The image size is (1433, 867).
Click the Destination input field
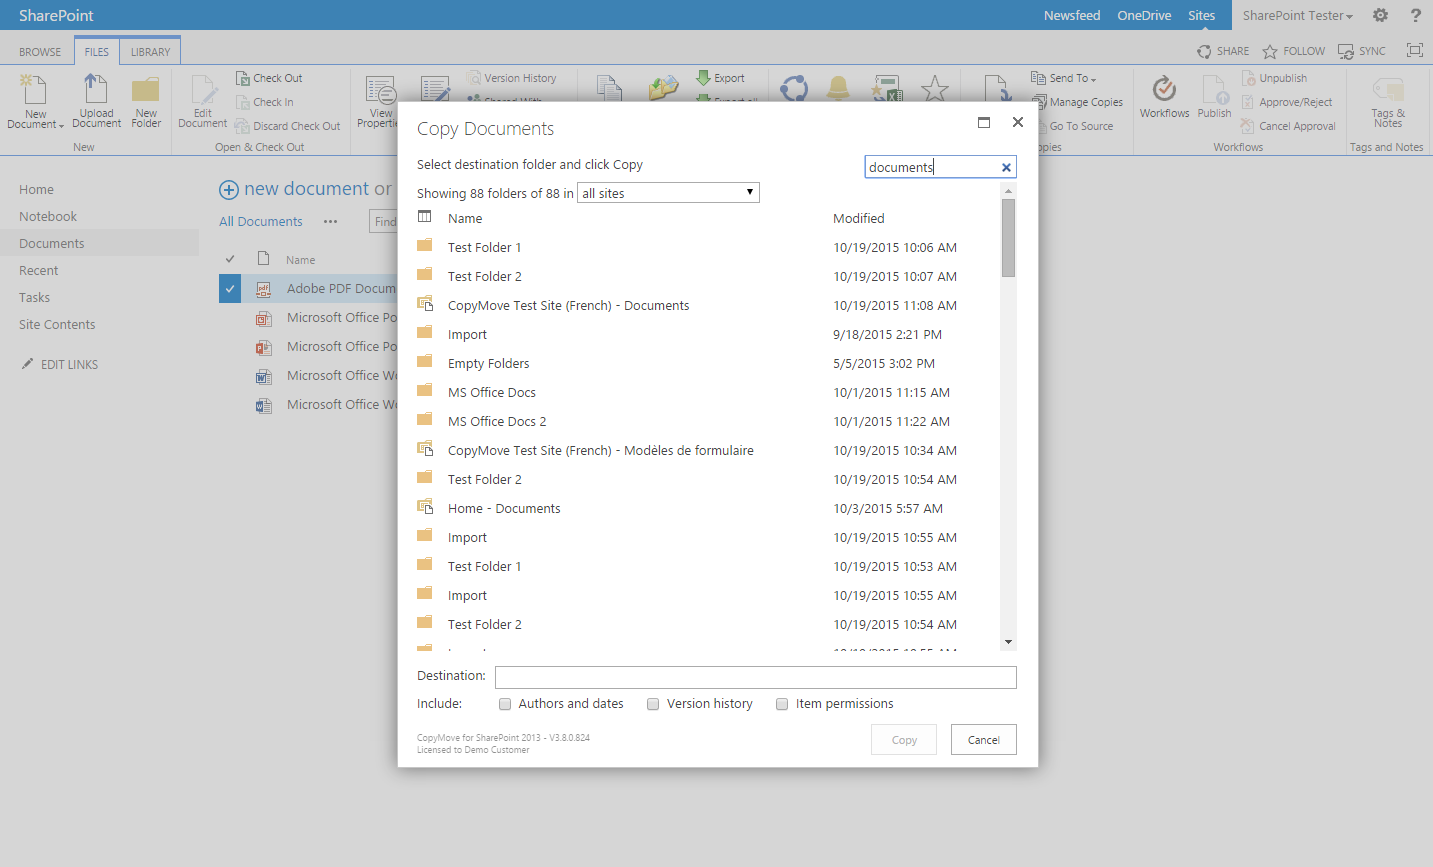click(756, 677)
